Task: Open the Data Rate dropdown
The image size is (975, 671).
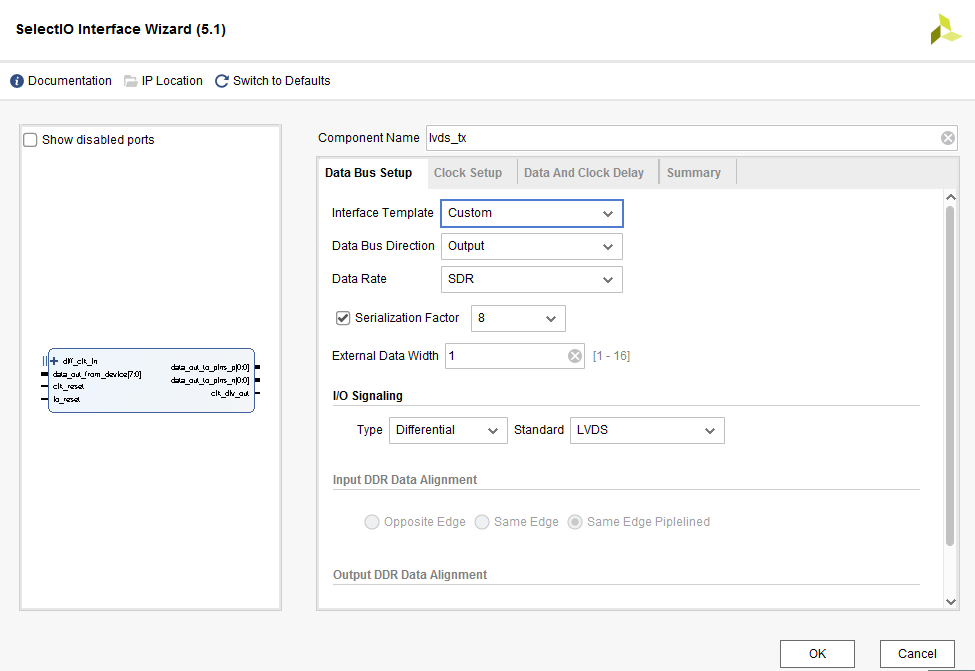Action: (x=532, y=279)
